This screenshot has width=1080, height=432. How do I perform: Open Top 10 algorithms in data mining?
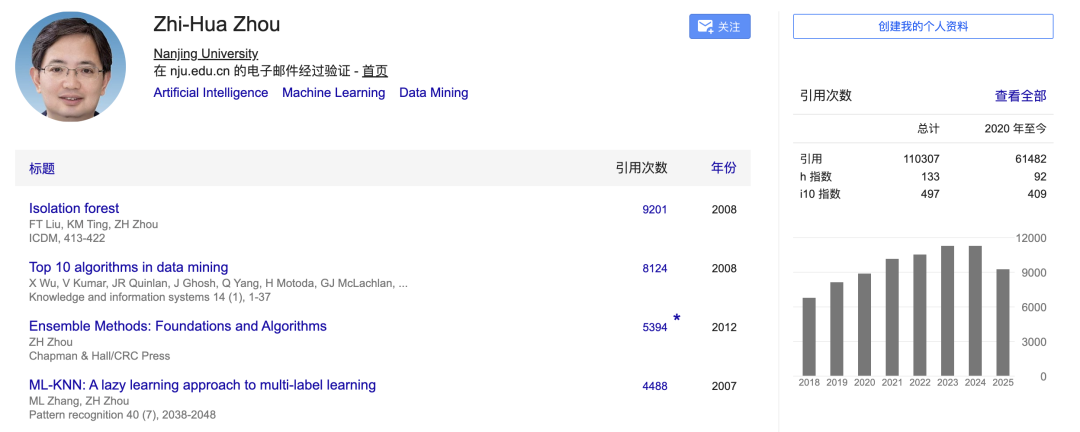128,267
